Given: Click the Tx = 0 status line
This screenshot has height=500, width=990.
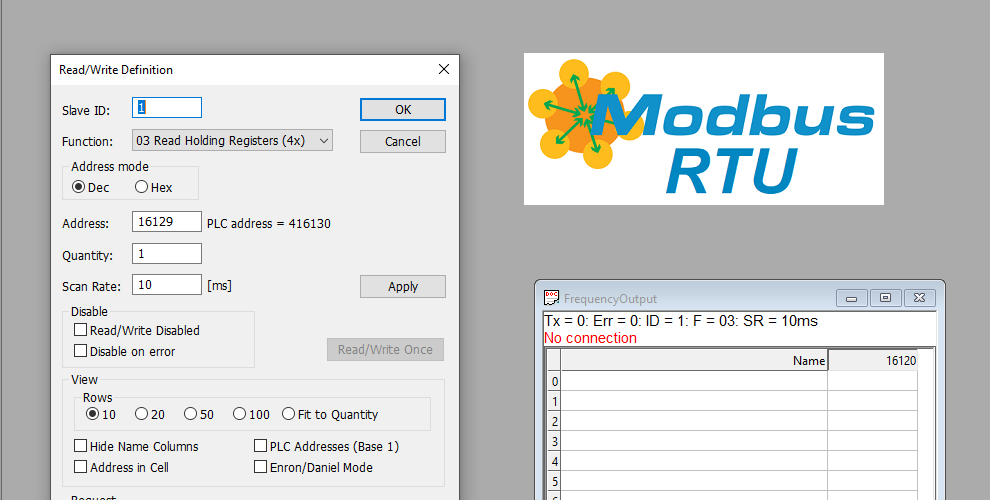Looking at the screenshot, I should tap(681, 321).
